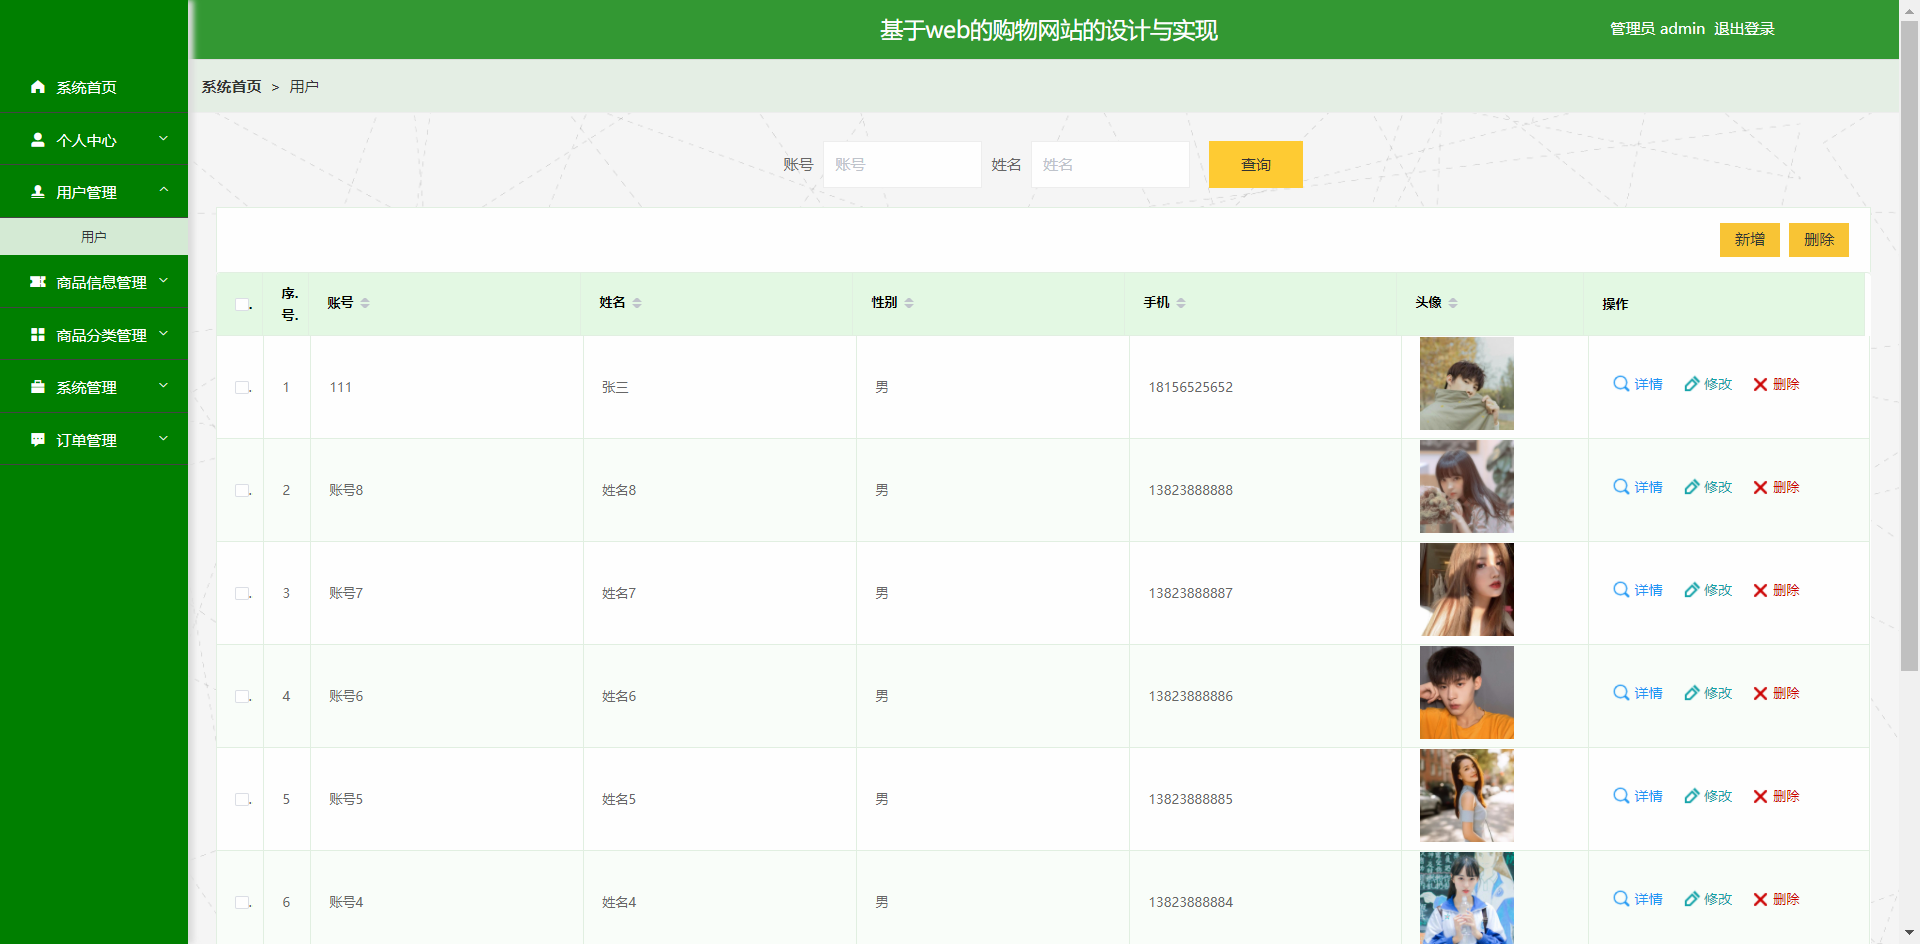Select the chat bubble icon beside 订单管理
Screen dimensions: 1920x944
coord(38,440)
